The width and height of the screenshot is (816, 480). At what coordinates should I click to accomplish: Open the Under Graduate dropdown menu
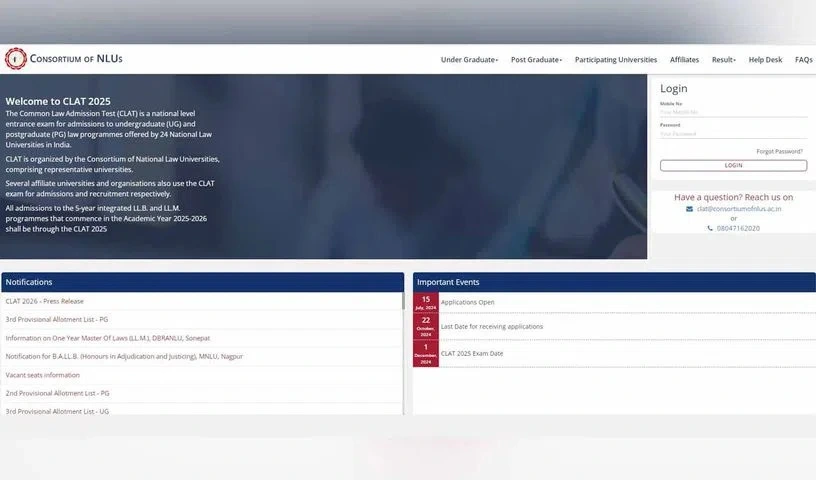(469, 60)
